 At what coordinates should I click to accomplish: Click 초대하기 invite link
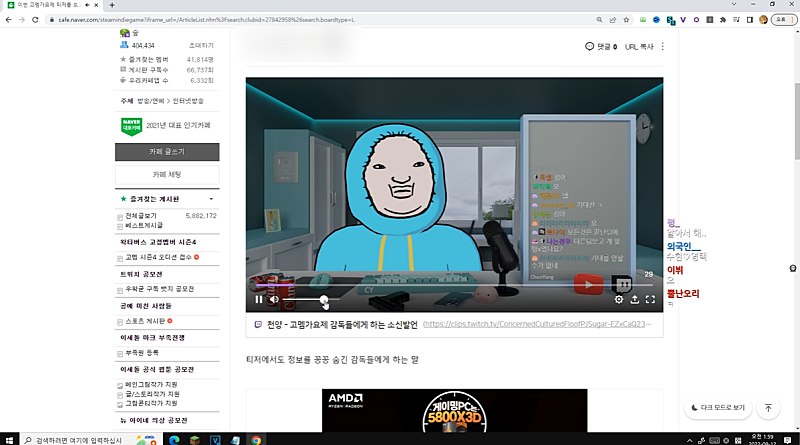(x=201, y=45)
